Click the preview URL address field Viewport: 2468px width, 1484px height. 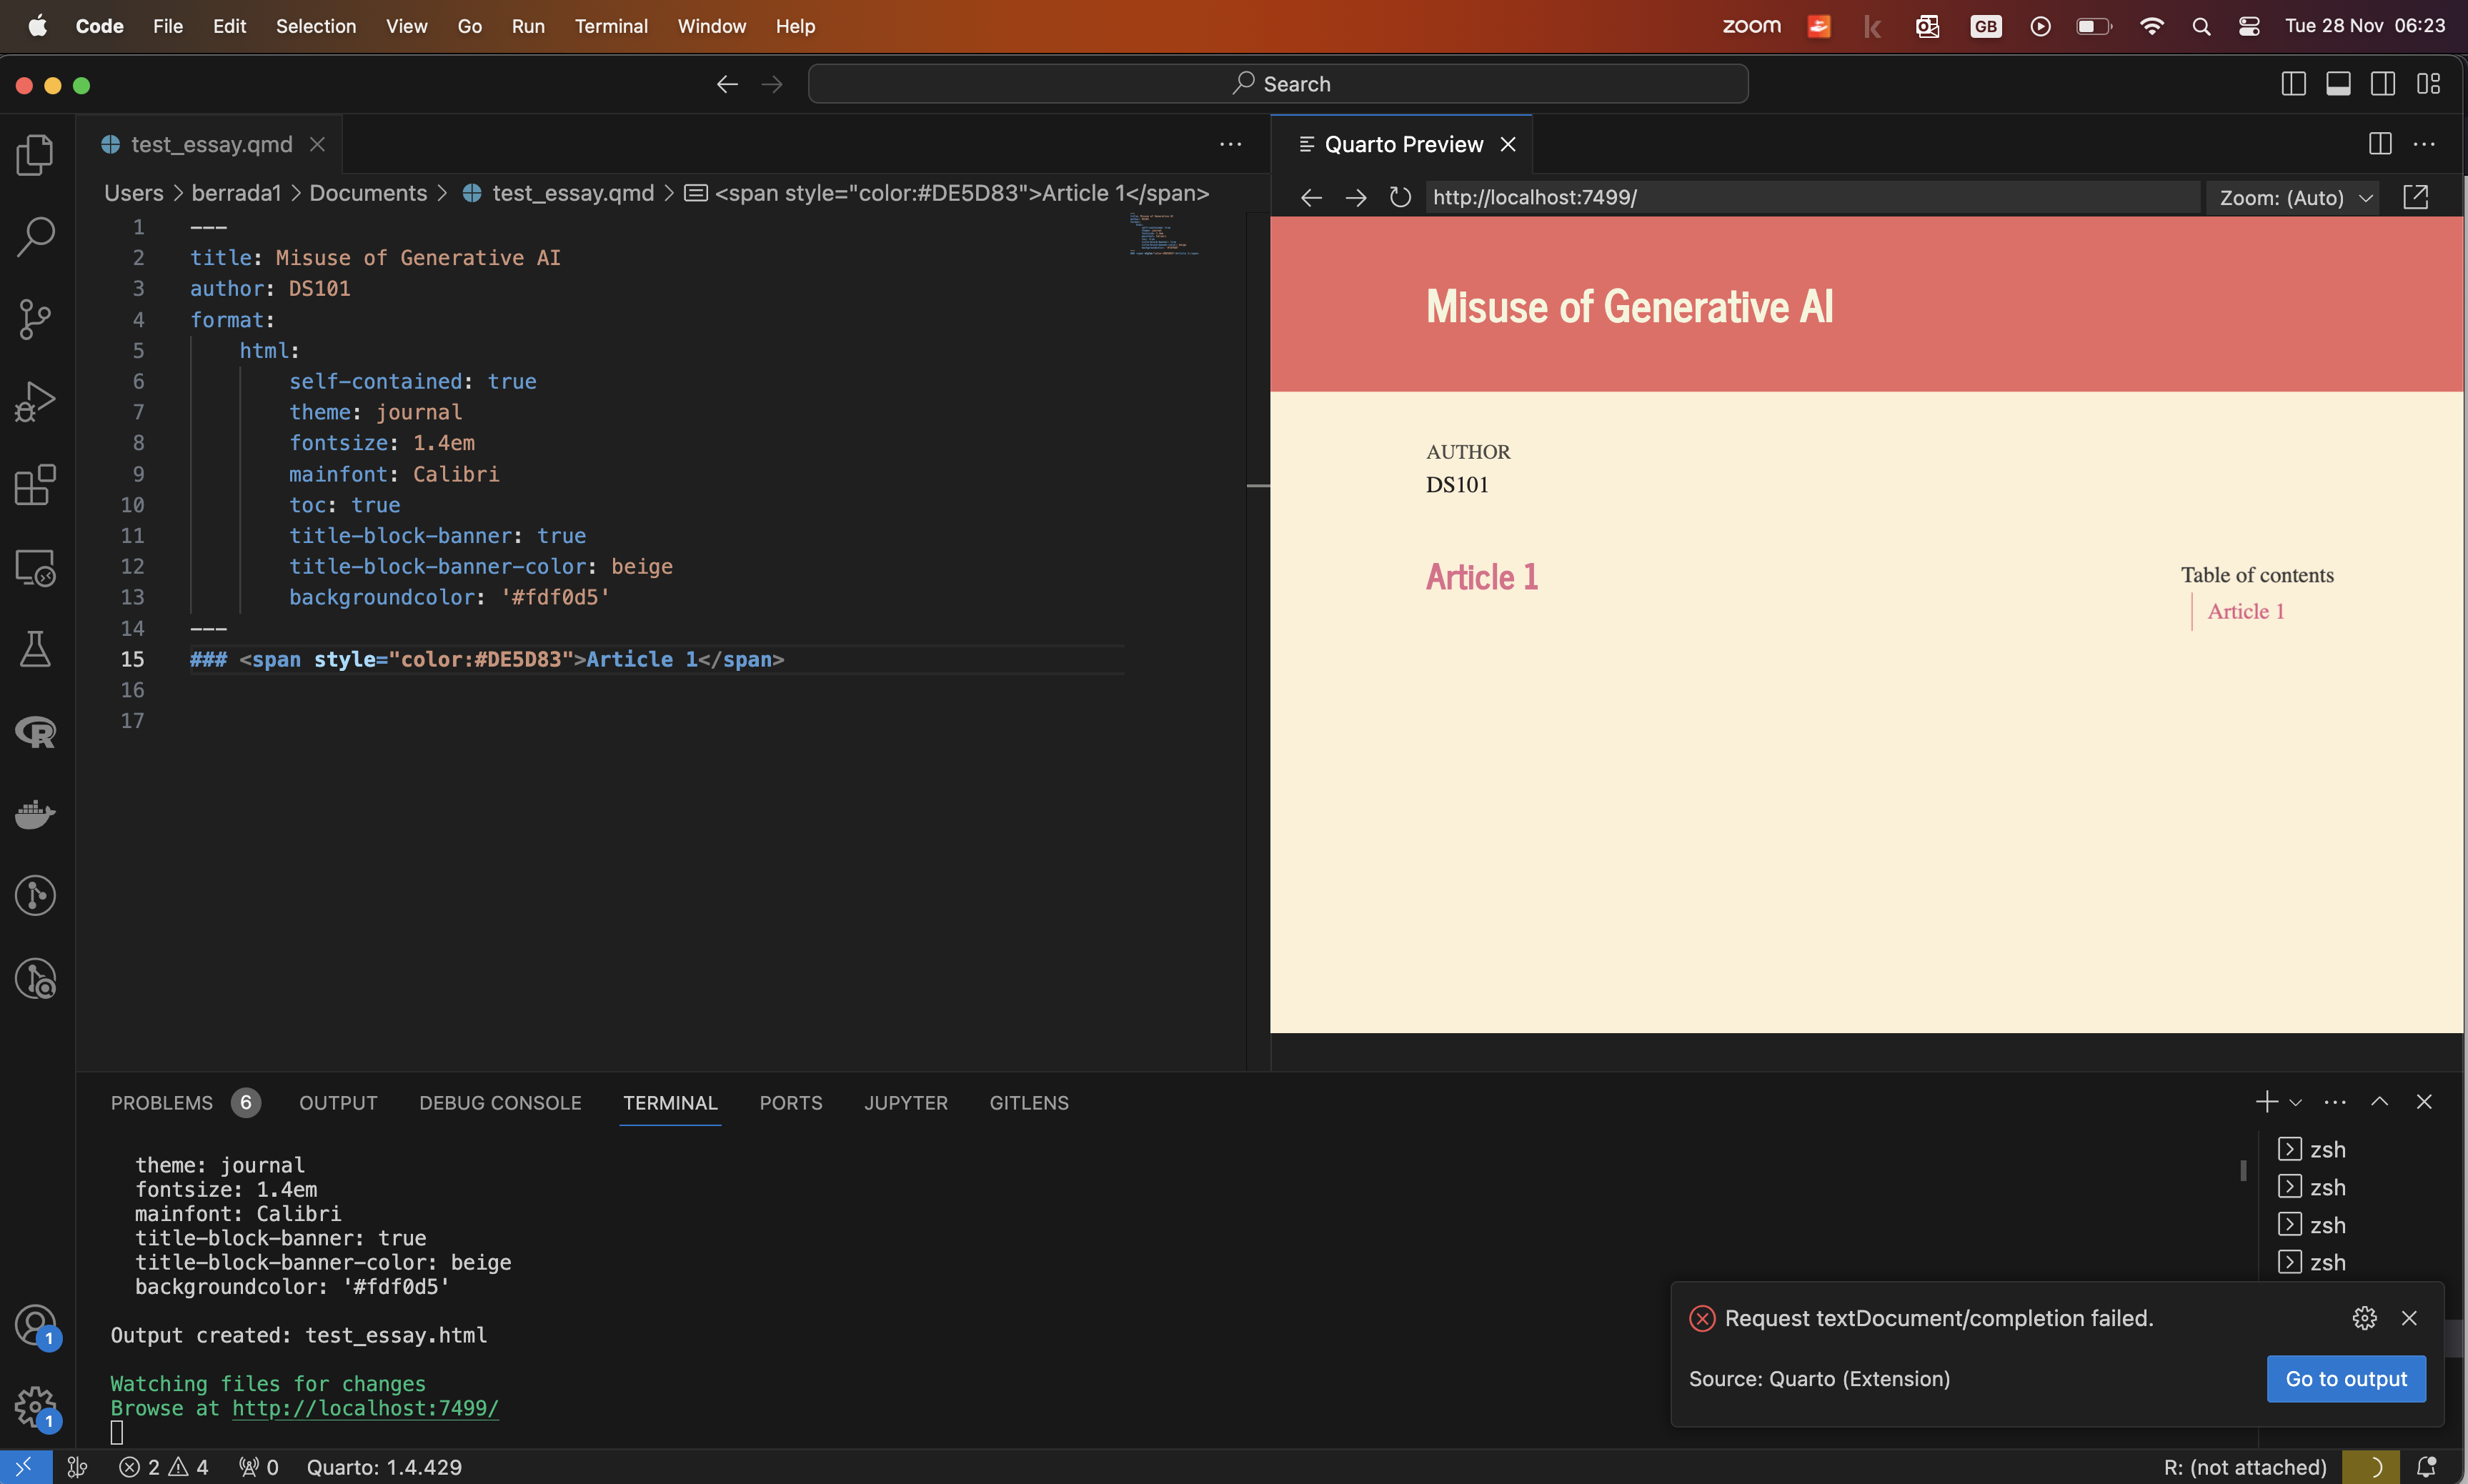pos(1810,197)
